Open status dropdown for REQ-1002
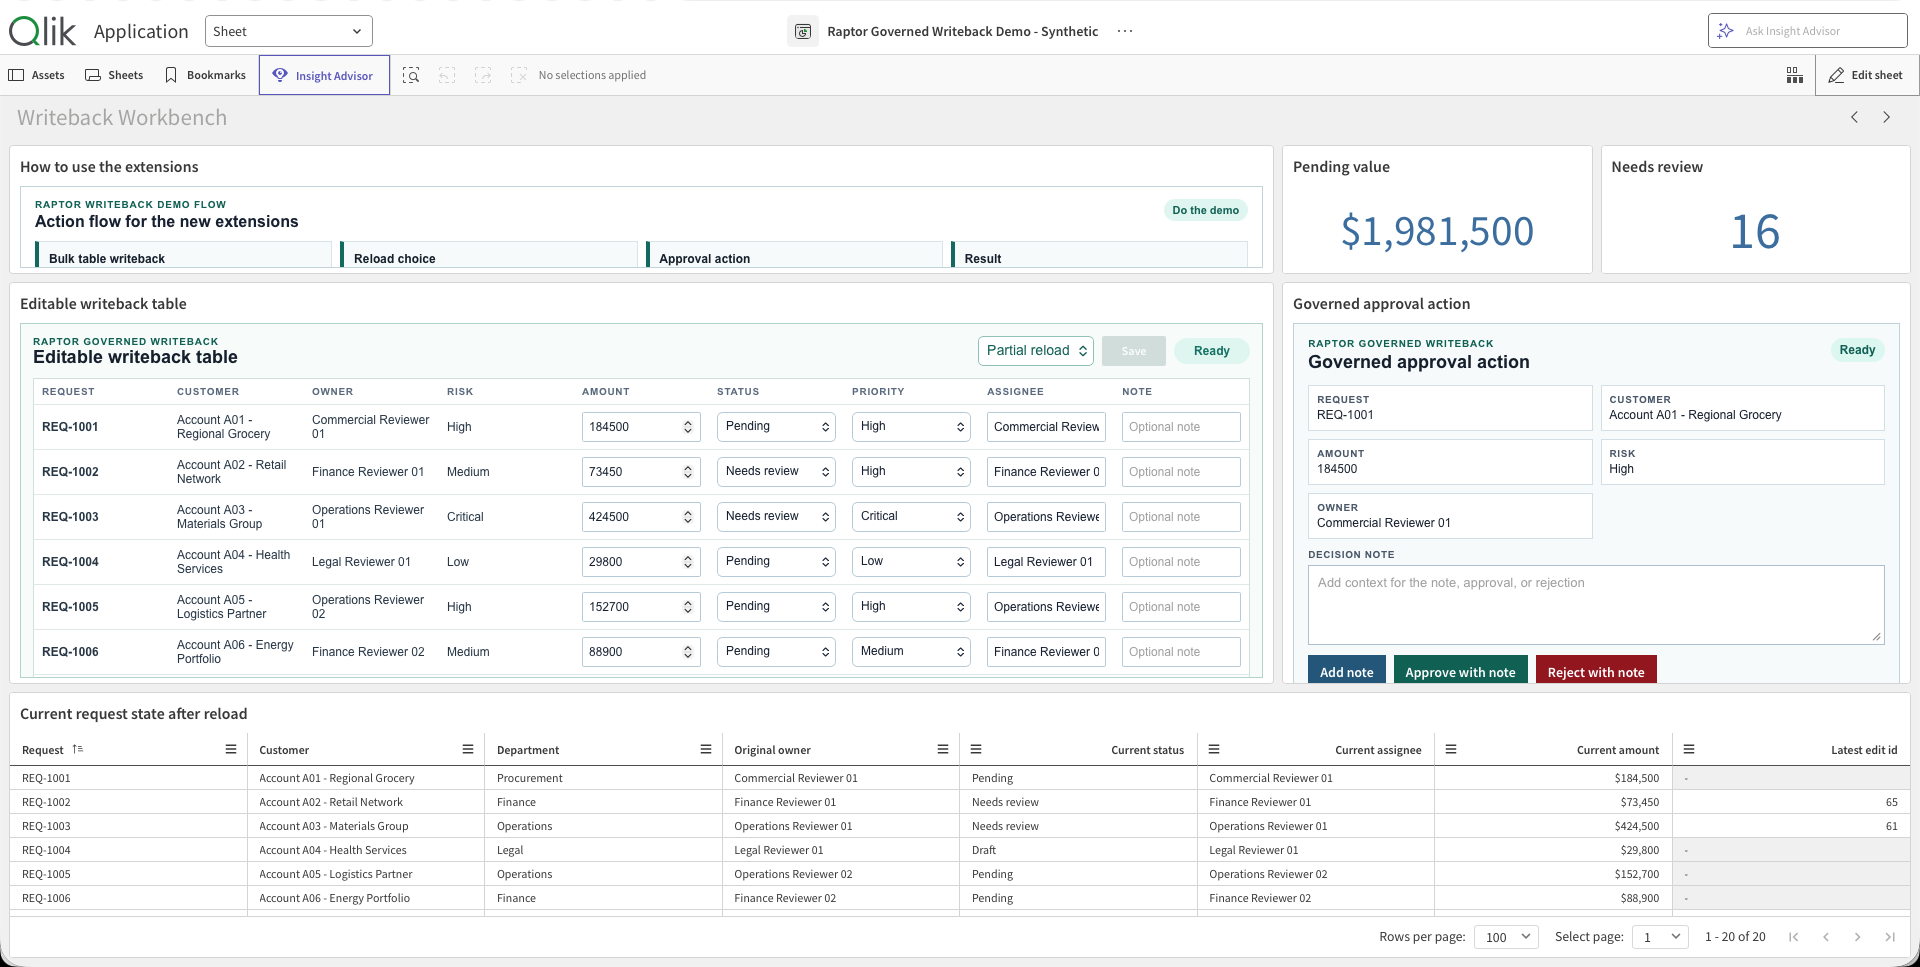This screenshot has height=967, width=1920. tap(777, 471)
